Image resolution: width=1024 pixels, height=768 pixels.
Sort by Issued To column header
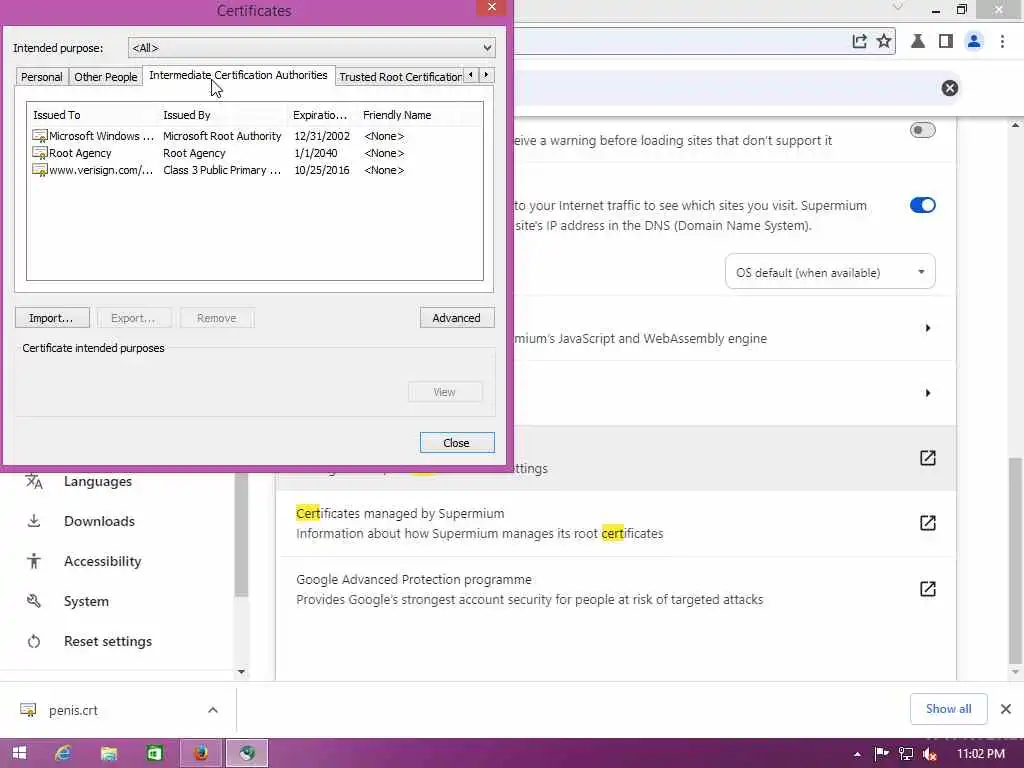[x=93, y=115]
